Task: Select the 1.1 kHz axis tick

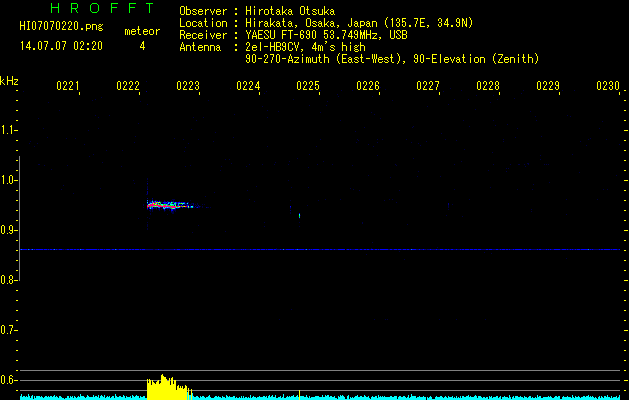Action: click(8, 130)
